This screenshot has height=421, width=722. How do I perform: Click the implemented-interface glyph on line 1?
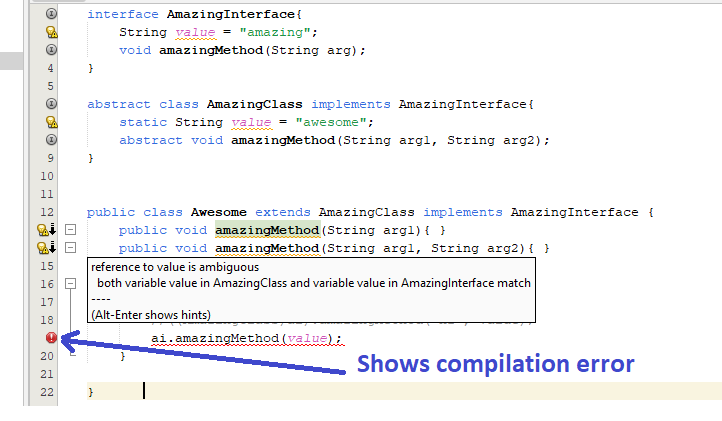click(51, 14)
